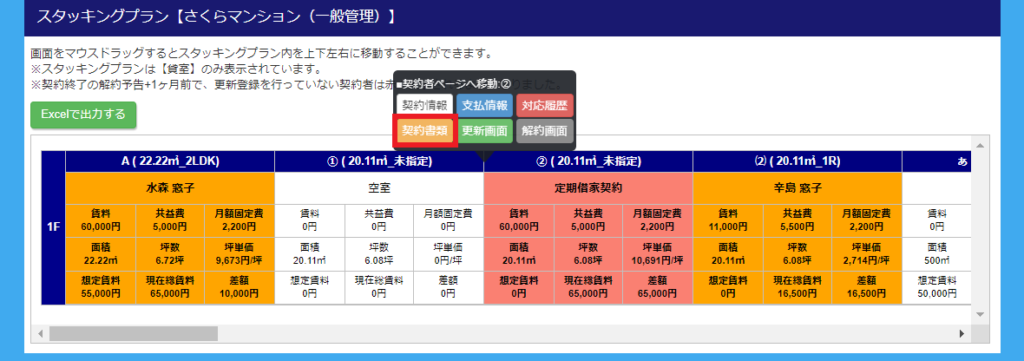The image size is (1024, 361).
Task: Open the 解約画面 popup button
Action: pos(545,131)
